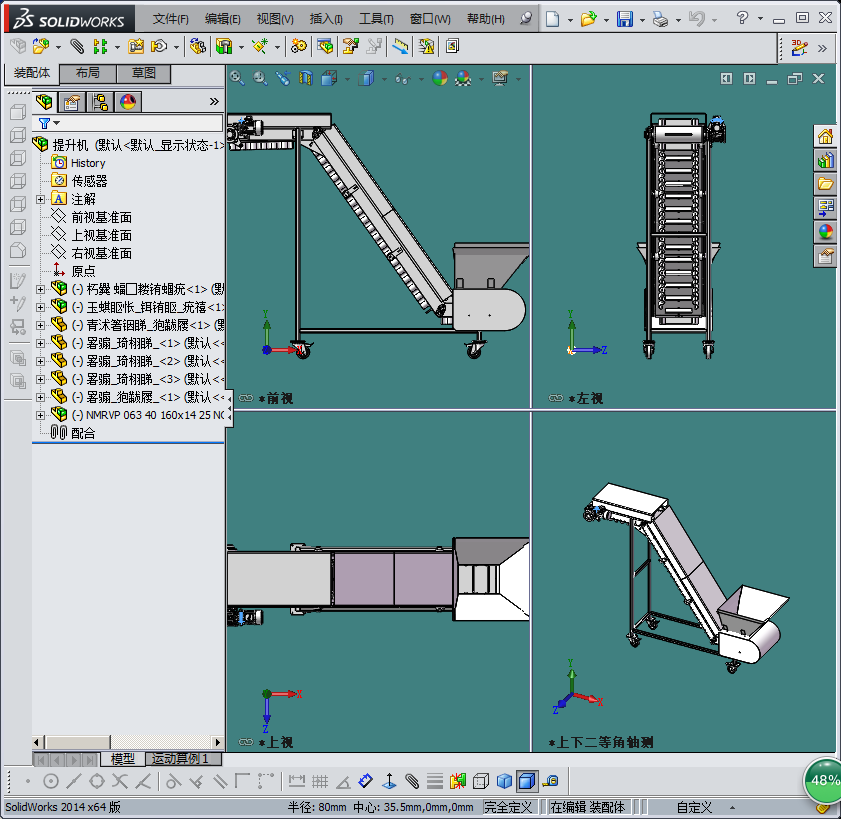
Task: Switch to the 布局 layout tab
Action: pos(87,74)
